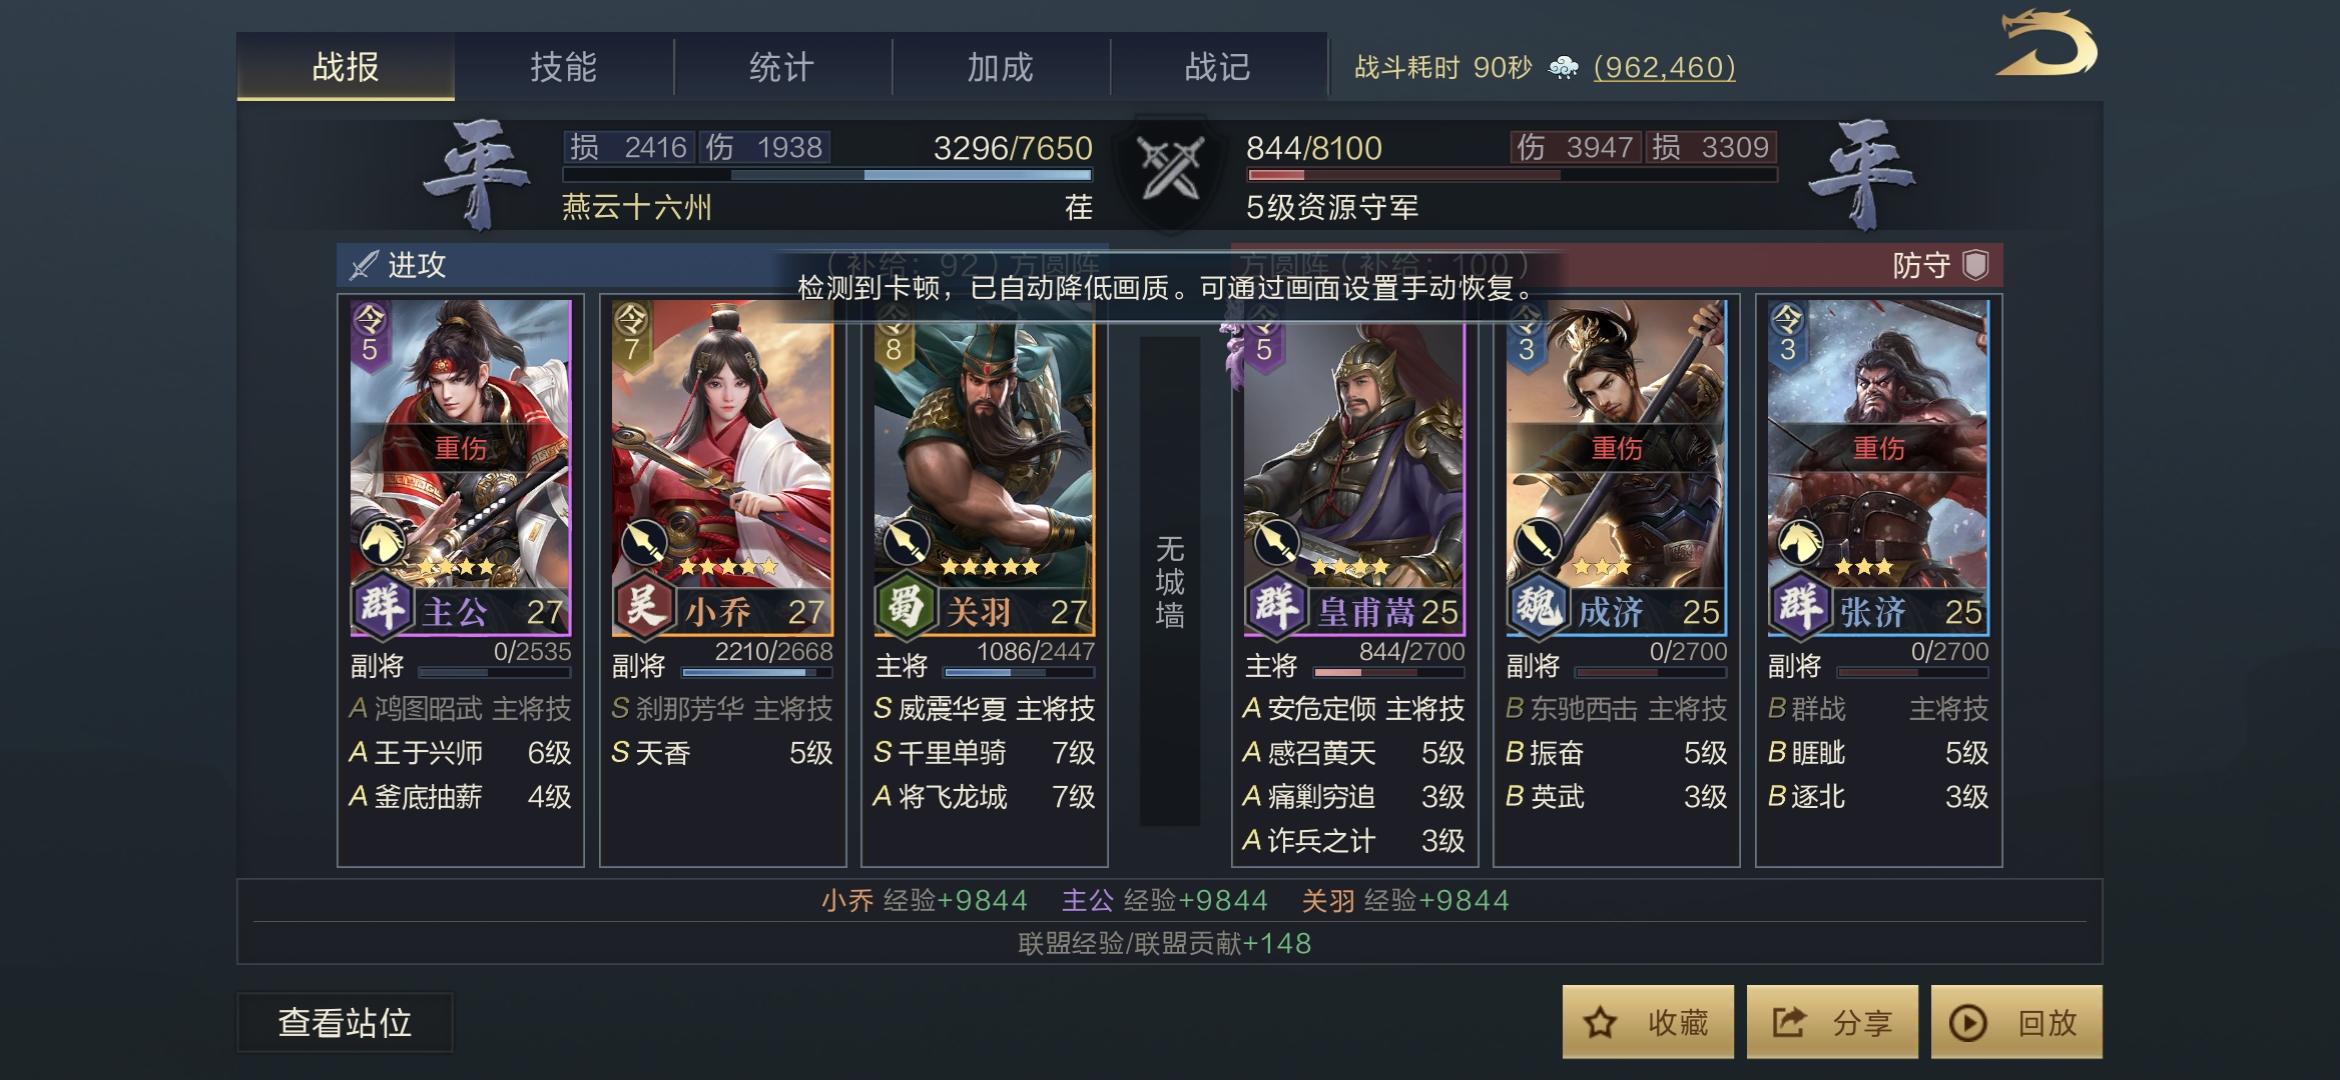The width and height of the screenshot is (2340, 1080).
Task: Open the 技能 tab
Action: (564, 67)
